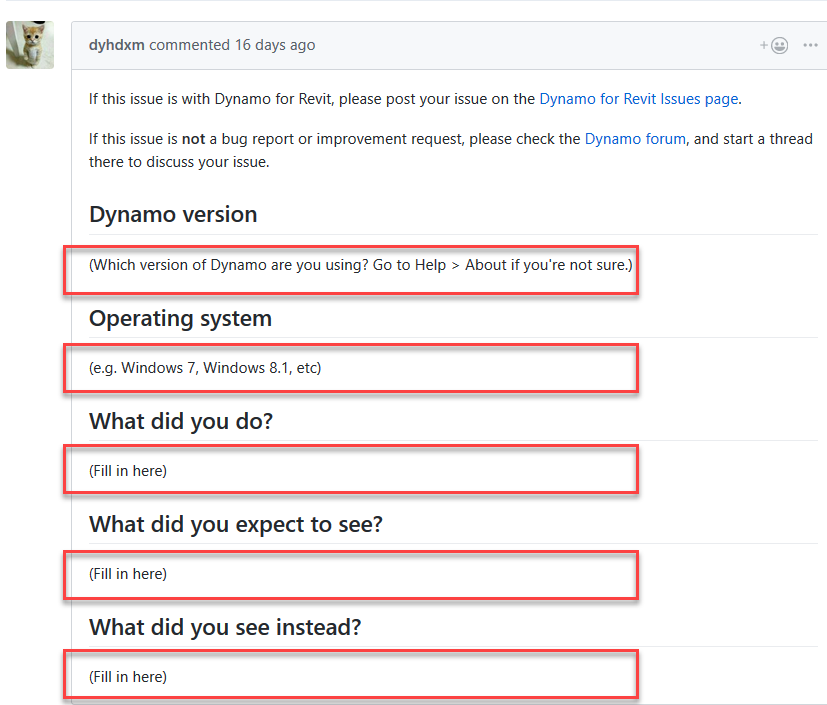Click the 'What did you do?' heading
The height and width of the screenshot is (705, 827).
tap(180, 421)
